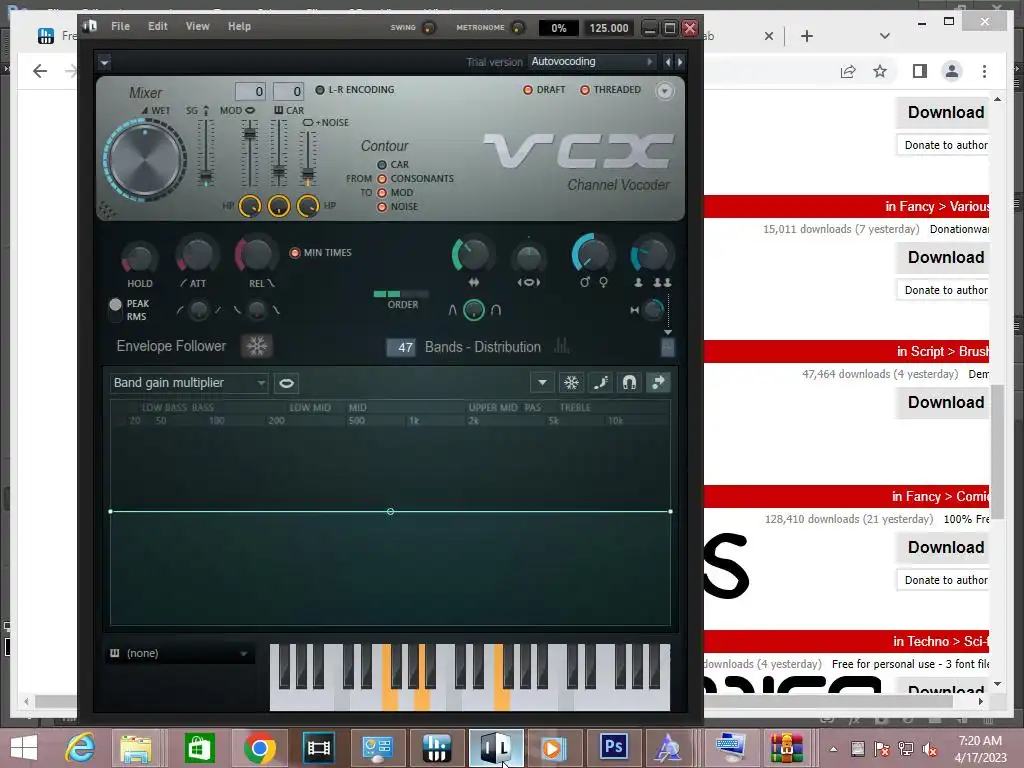Click the Order level indicator
This screenshot has height=768, width=1024.
pos(401,294)
